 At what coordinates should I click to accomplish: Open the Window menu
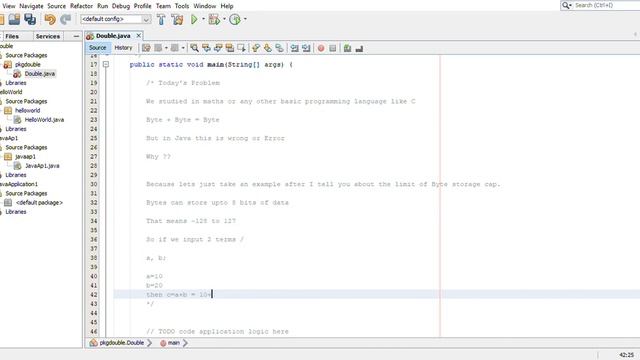click(x=204, y=6)
